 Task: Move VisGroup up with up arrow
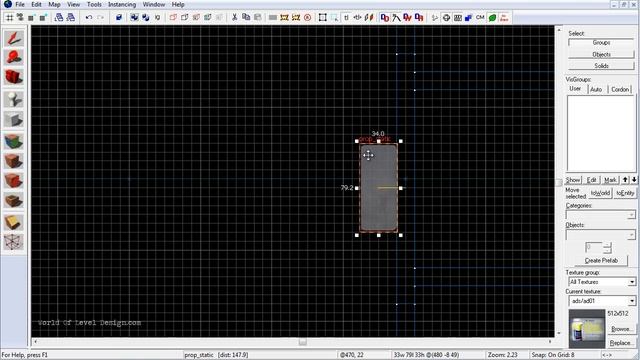[625, 180]
